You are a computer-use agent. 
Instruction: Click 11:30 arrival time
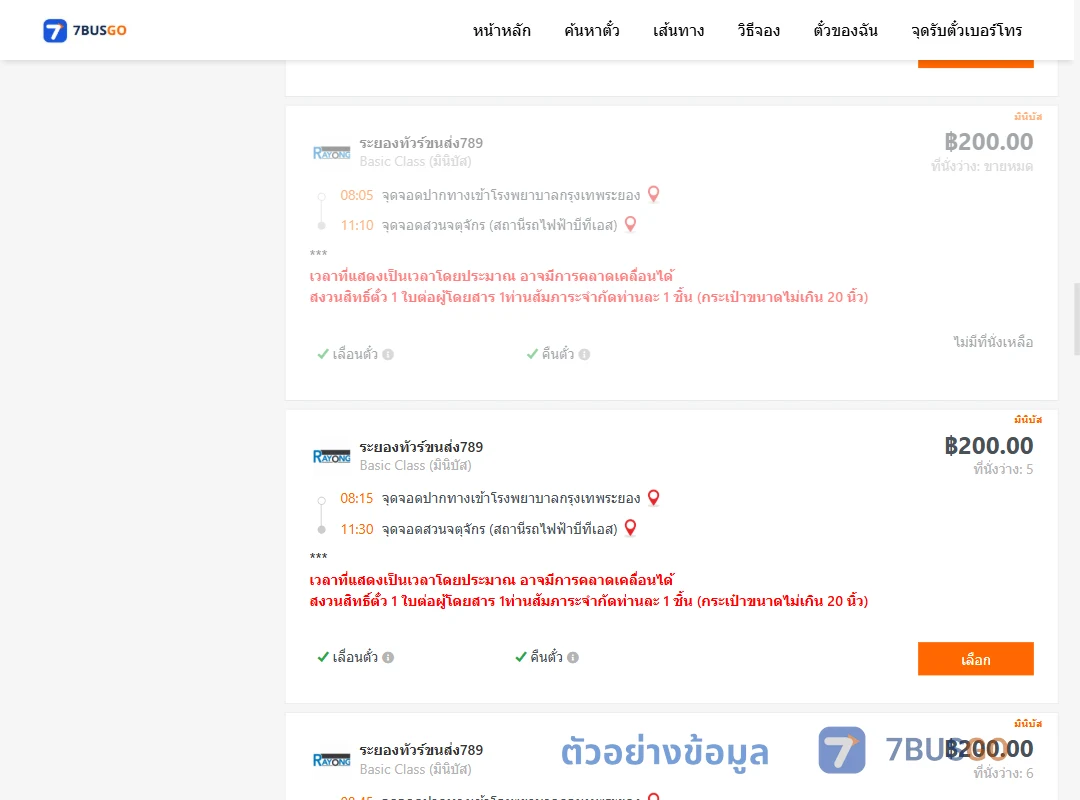pos(356,529)
